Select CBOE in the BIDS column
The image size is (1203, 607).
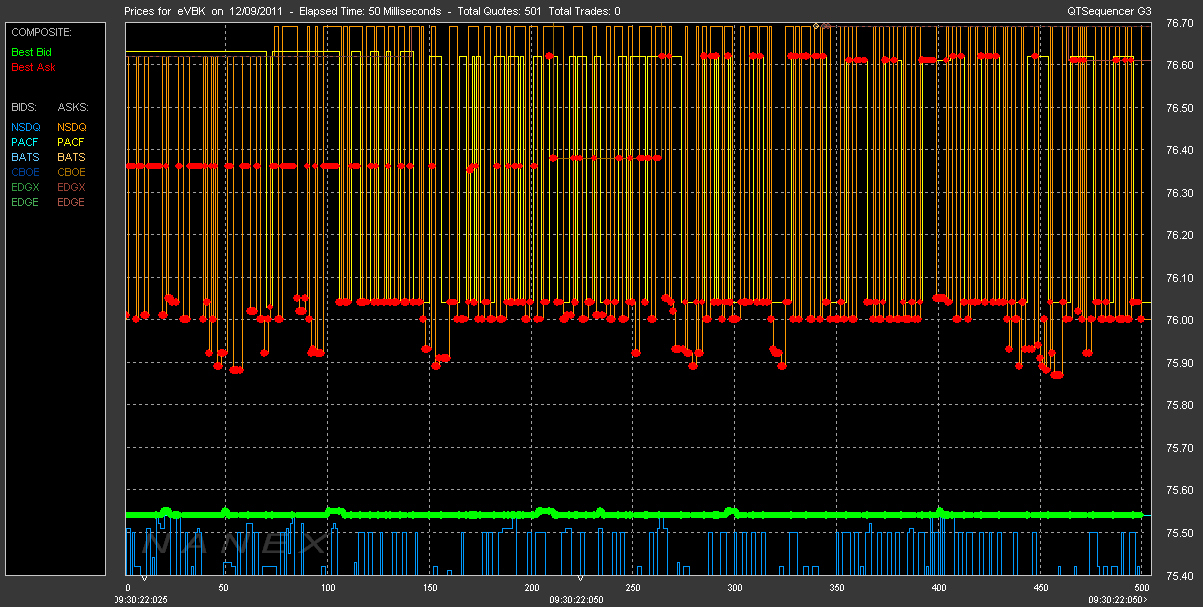click(x=25, y=172)
